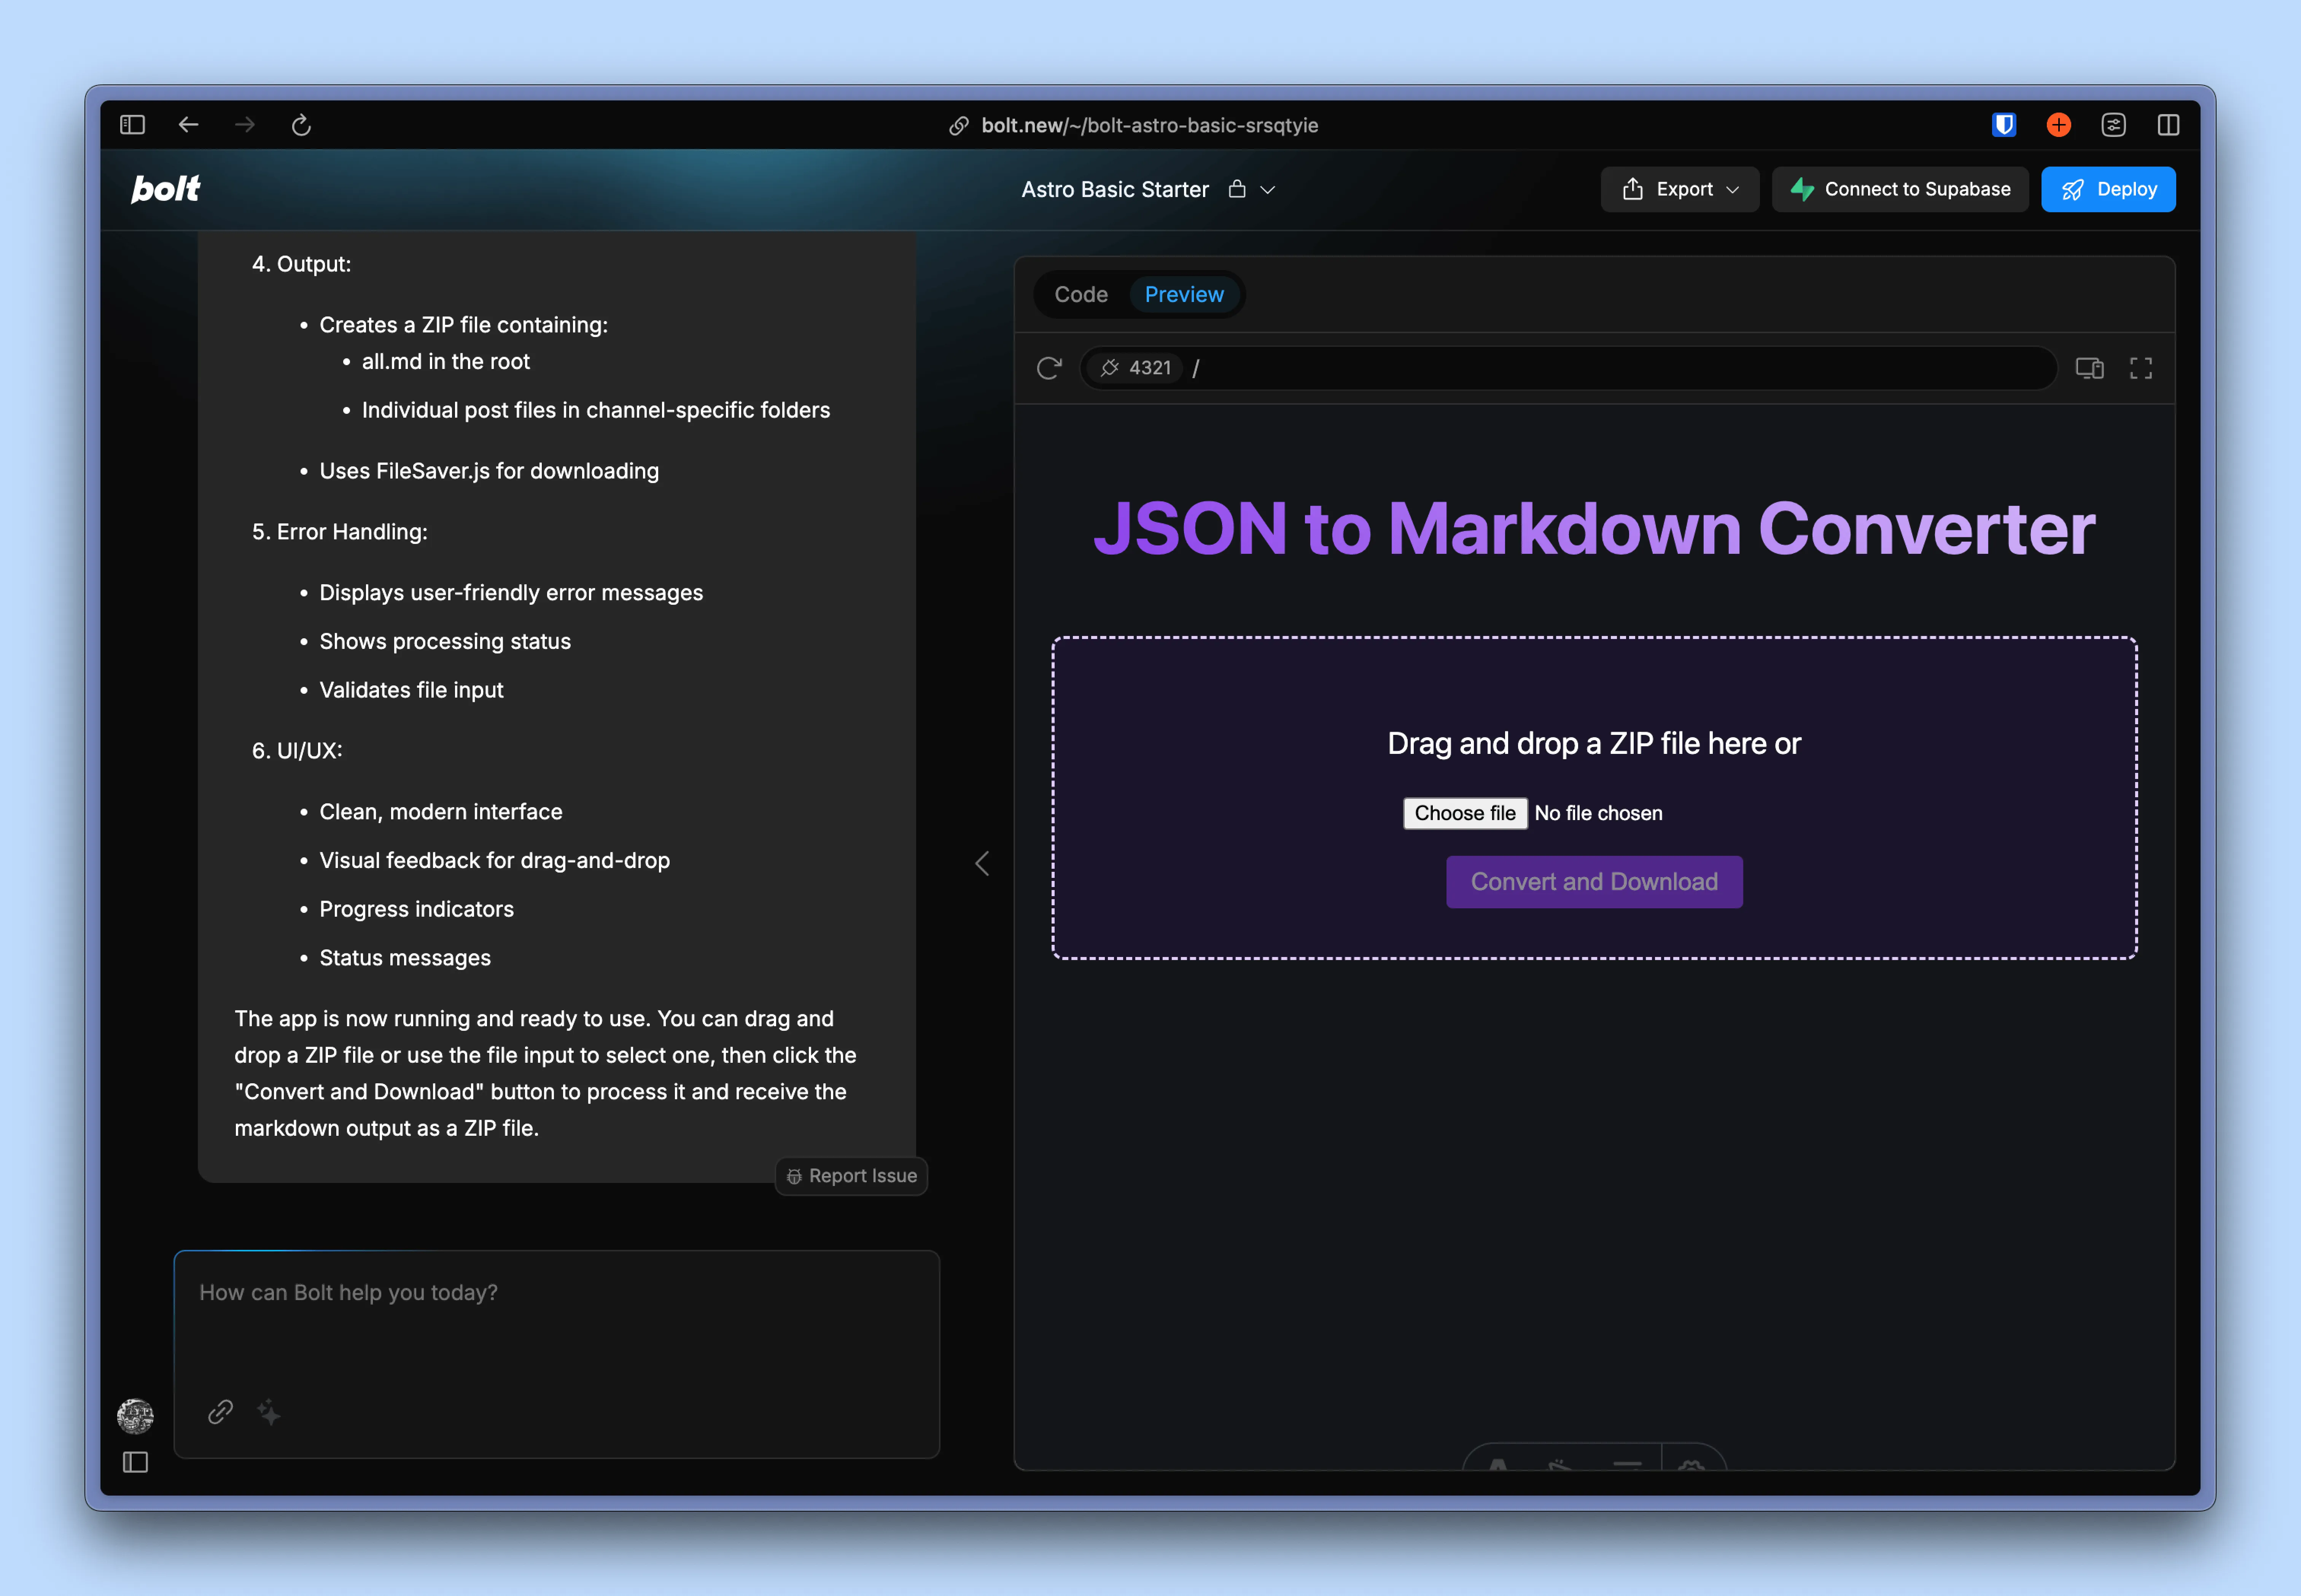The width and height of the screenshot is (2301, 1596).
Task: Click Connect to Supabase button
Action: pyautogui.click(x=1900, y=189)
